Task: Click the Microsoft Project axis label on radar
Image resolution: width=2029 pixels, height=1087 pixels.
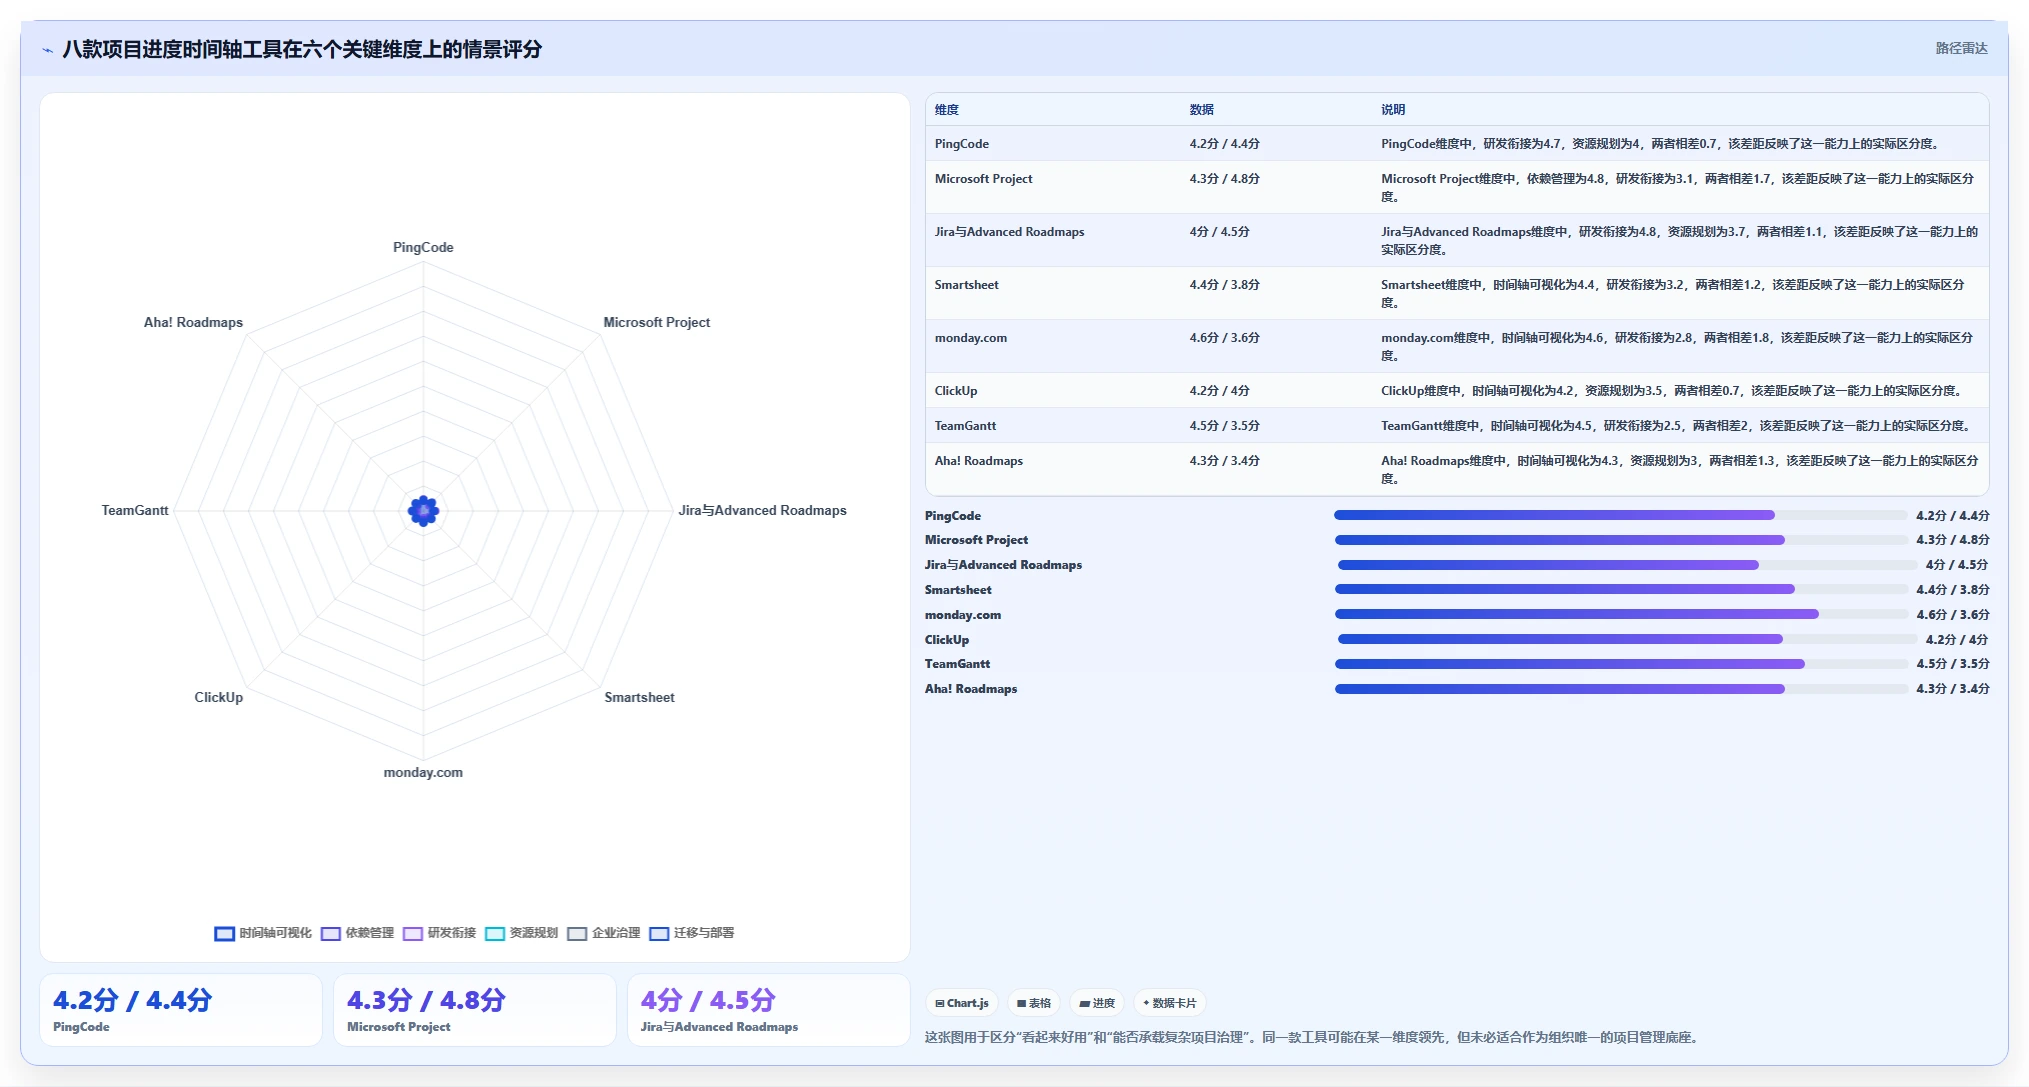Action: [657, 323]
